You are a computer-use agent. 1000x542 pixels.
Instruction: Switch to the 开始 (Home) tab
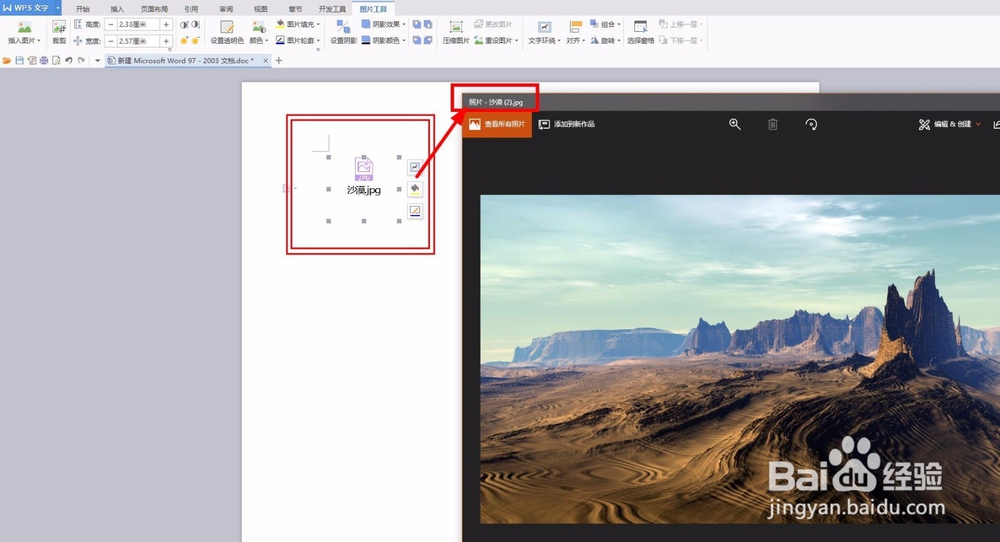click(82, 9)
